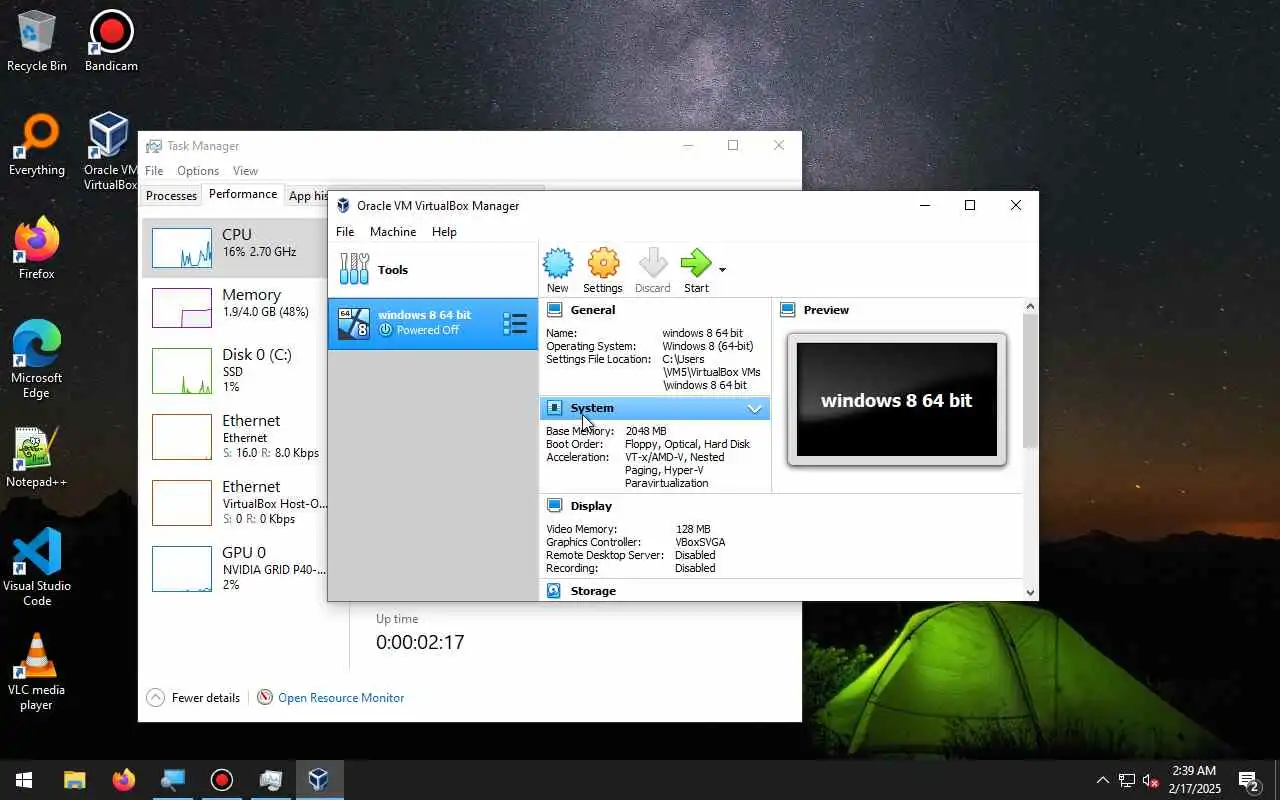Select the windows 8 64 bit machine
The width and height of the screenshot is (1280, 800).
(432, 323)
